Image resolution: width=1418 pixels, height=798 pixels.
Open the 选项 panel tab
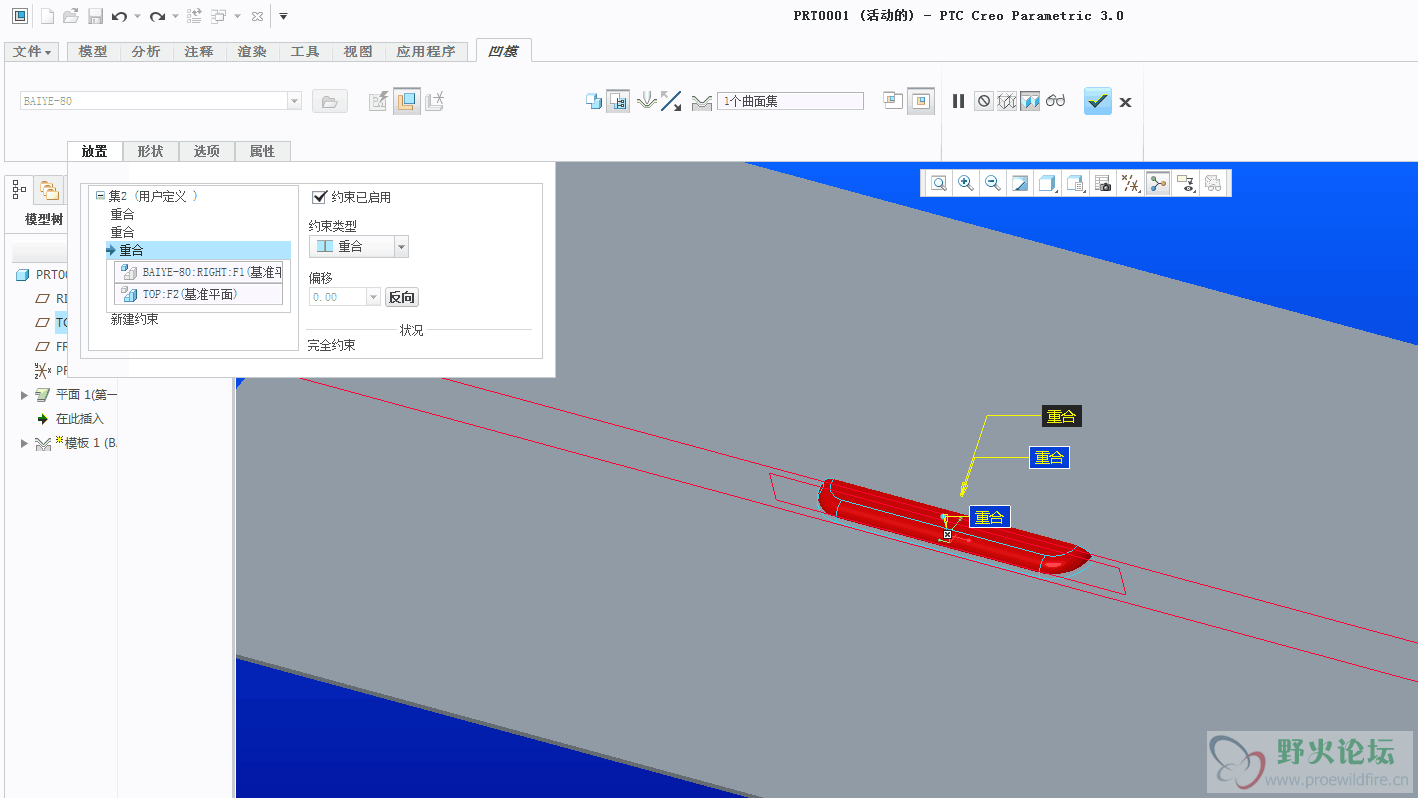tap(207, 151)
